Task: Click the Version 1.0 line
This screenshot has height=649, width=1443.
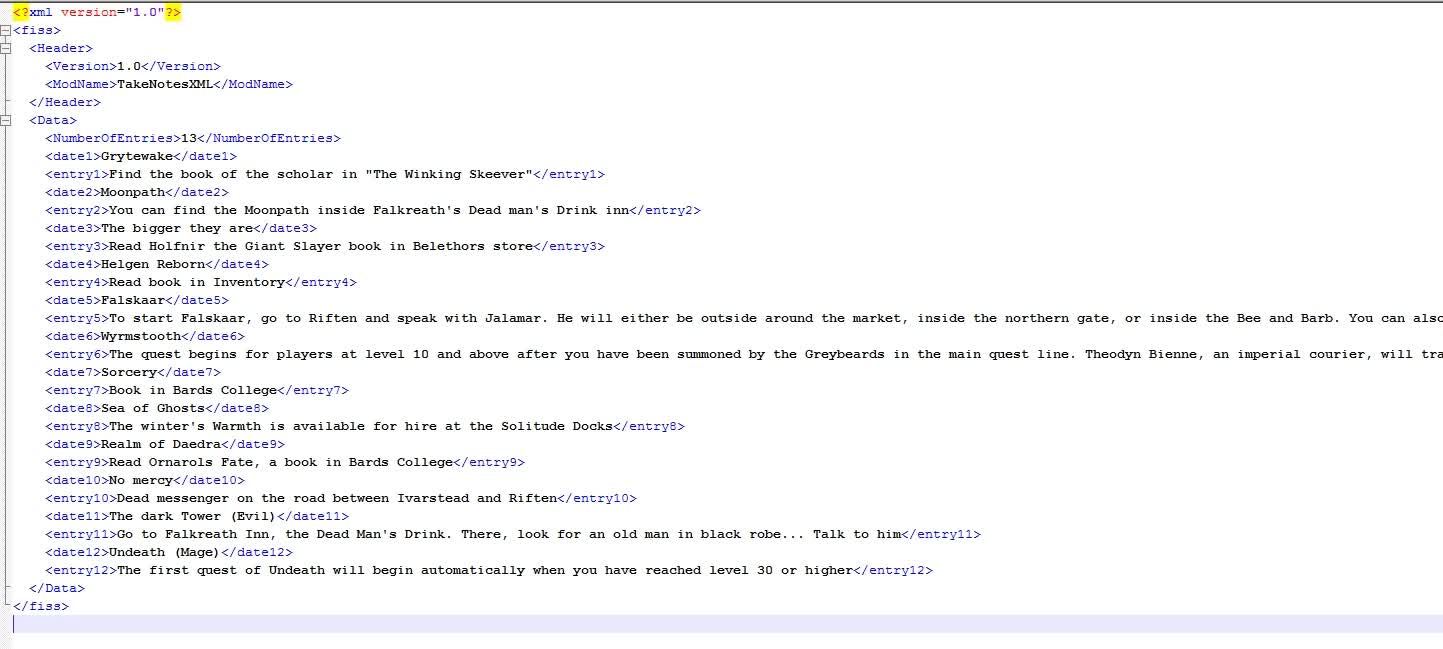Action: click(133, 66)
